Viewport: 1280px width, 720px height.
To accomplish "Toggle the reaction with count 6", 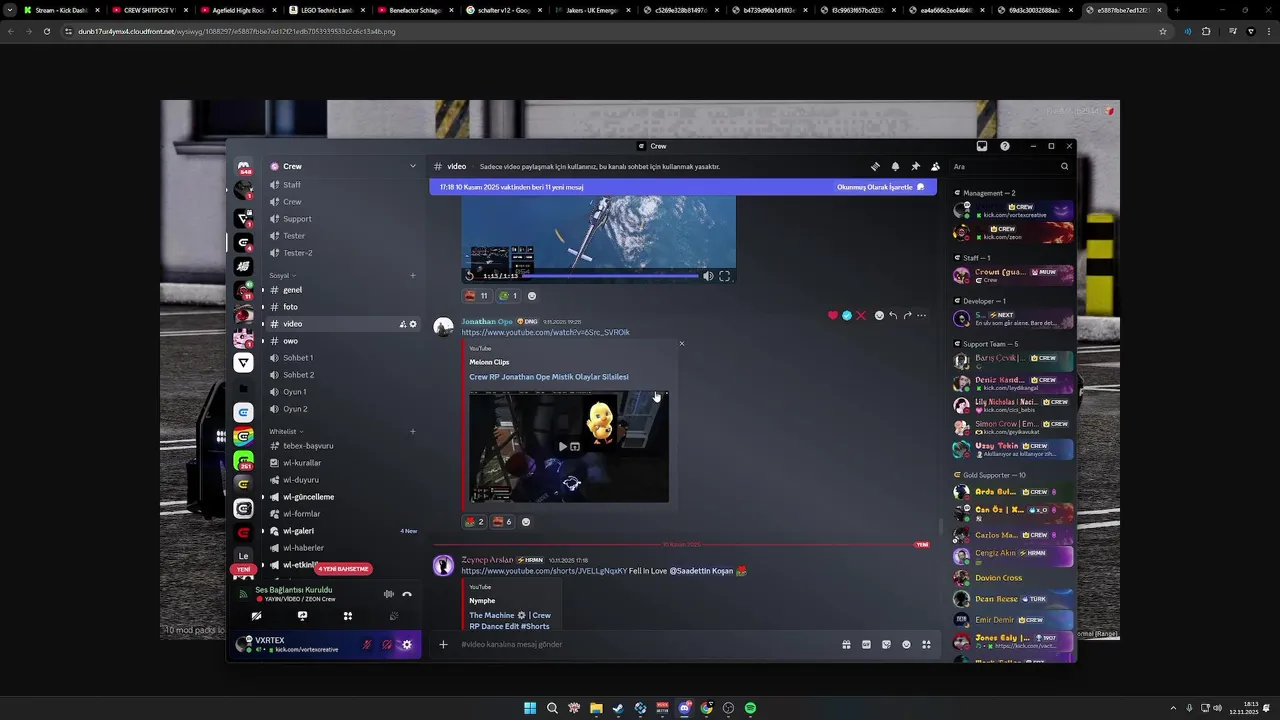I will click(502, 522).
